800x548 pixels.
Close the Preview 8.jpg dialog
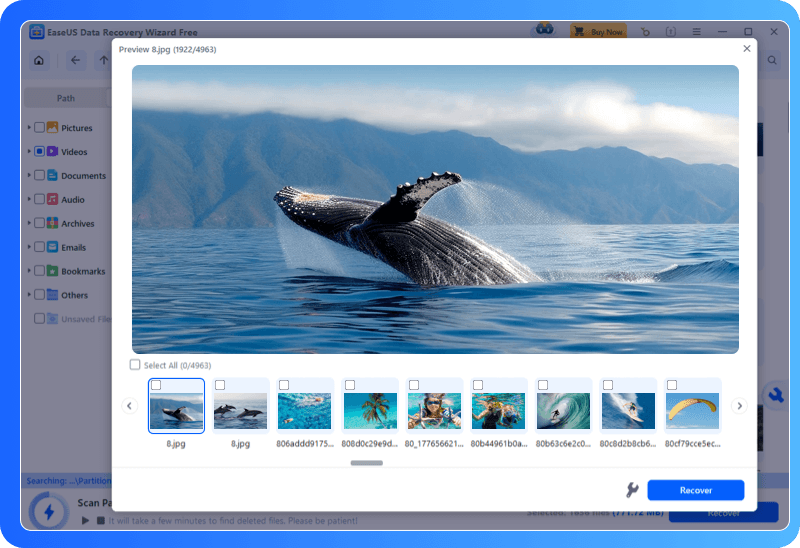[x=747, y=48]
